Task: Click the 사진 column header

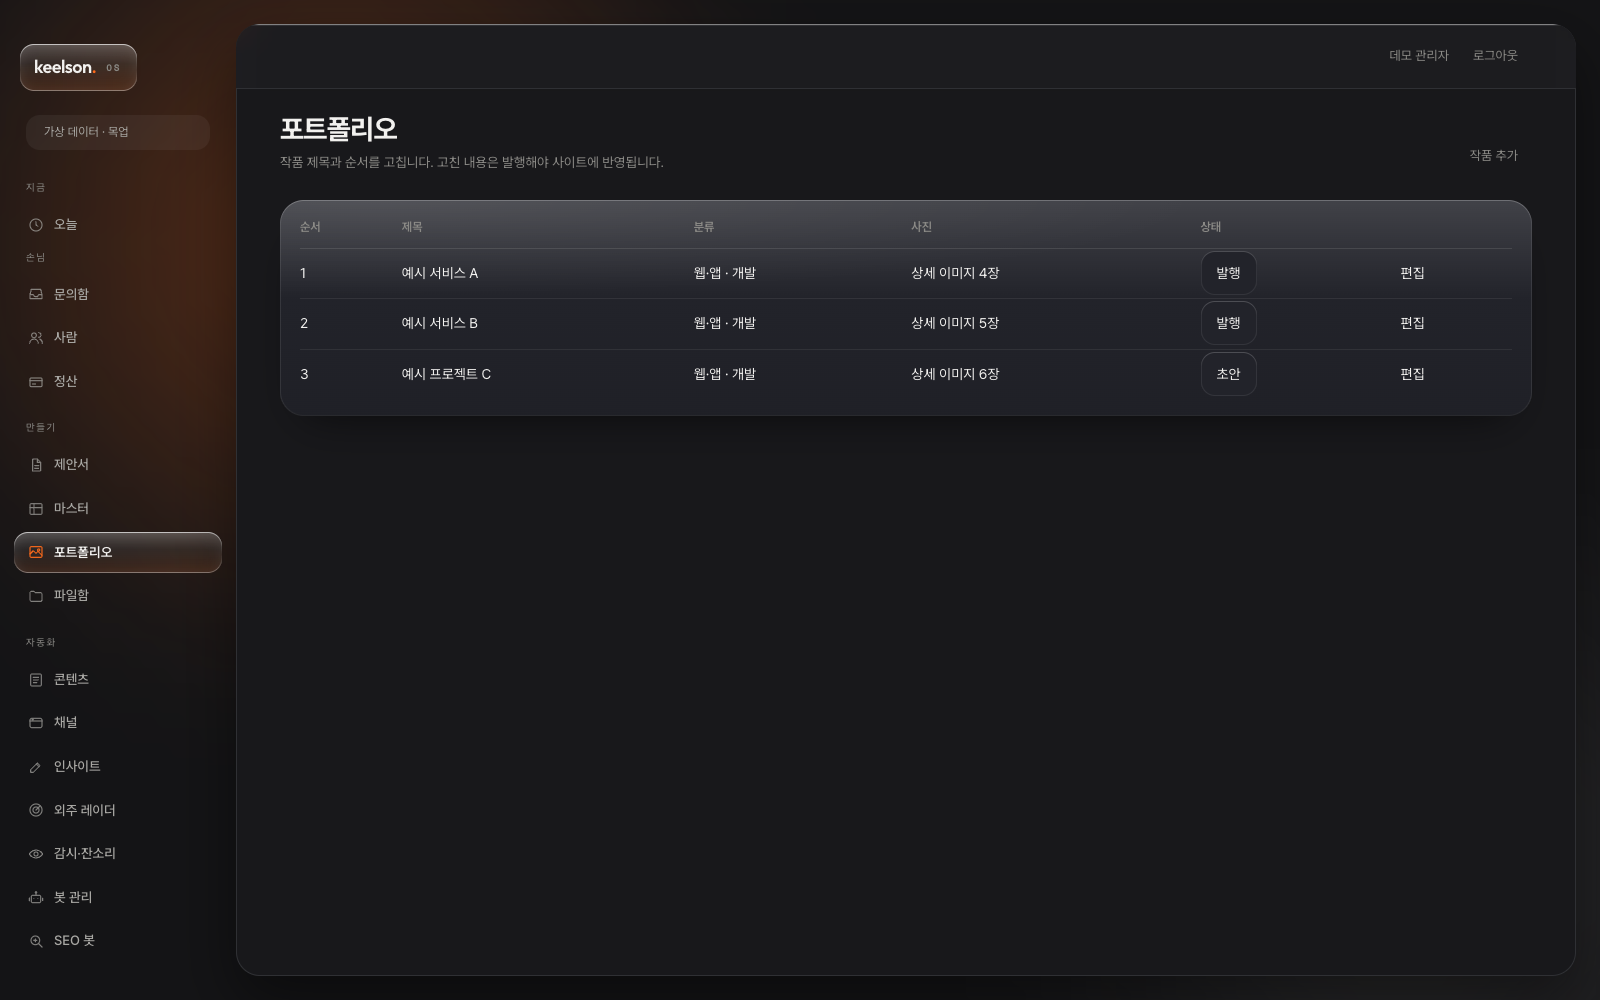Action: (921, 227)
